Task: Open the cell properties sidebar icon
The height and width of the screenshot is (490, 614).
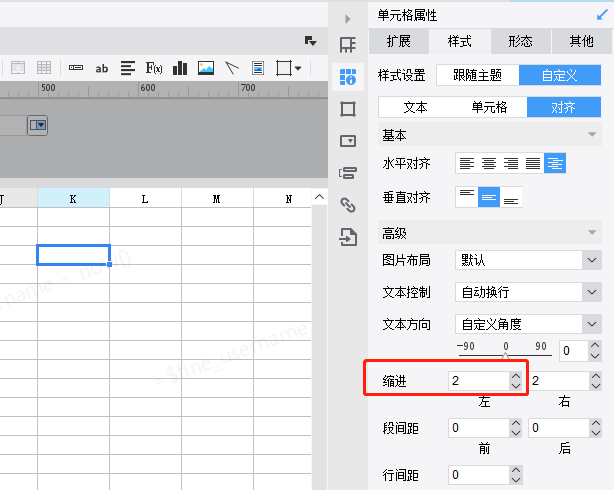Action: 348,77
